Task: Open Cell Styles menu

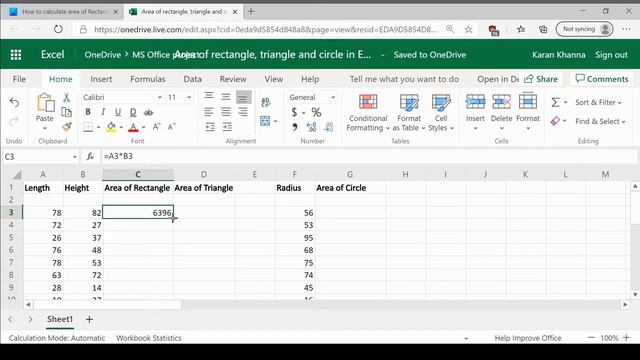Action: [x=441, y=112]
